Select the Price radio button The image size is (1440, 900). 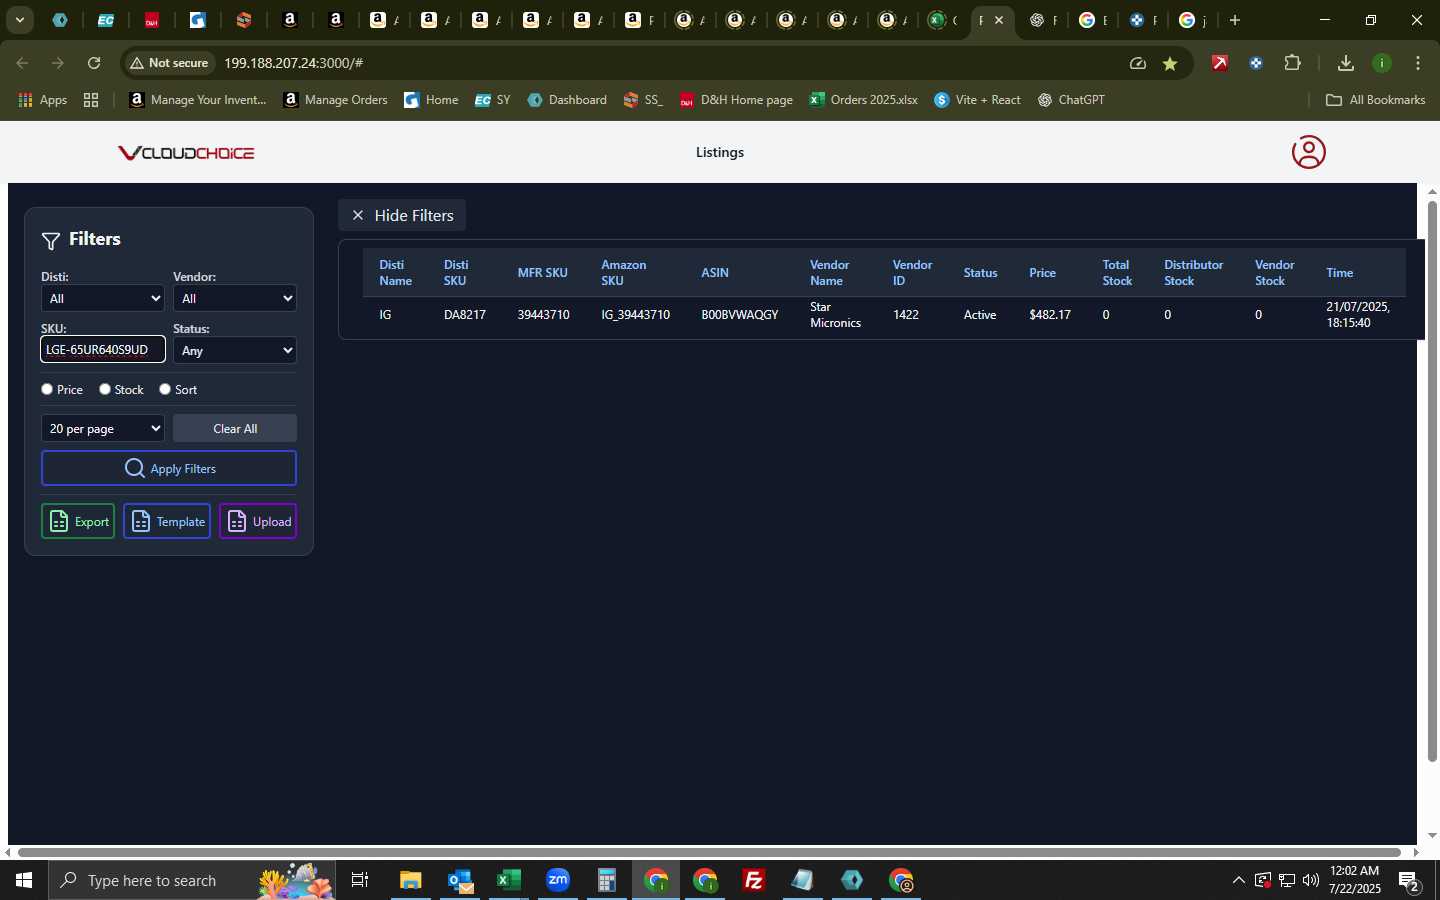click(x=47, y=389)
